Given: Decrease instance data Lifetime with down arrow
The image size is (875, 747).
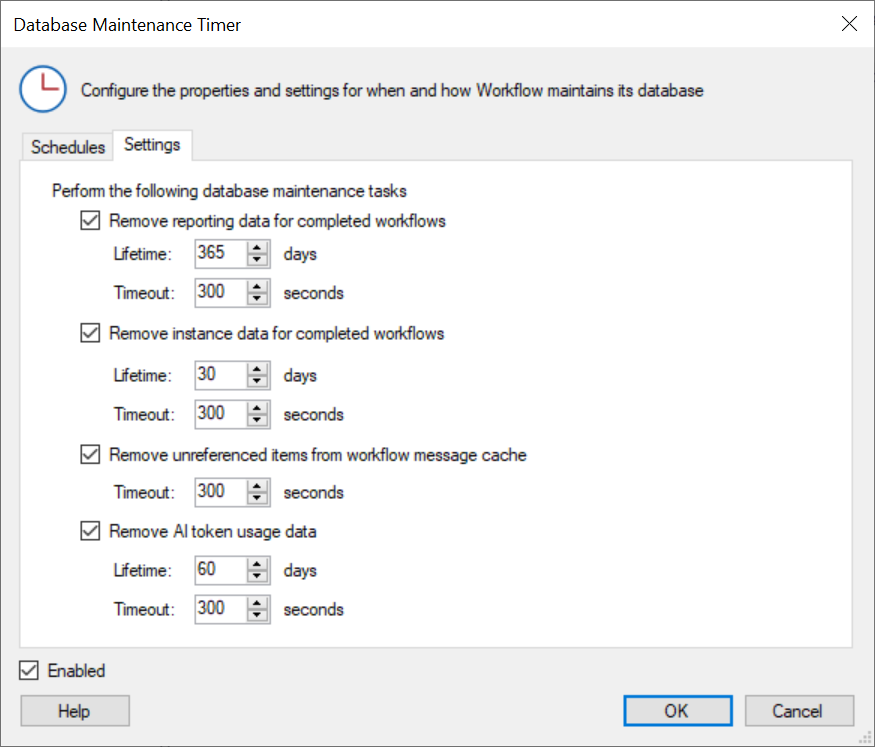Looking at the screenshot, I should 258,382.
